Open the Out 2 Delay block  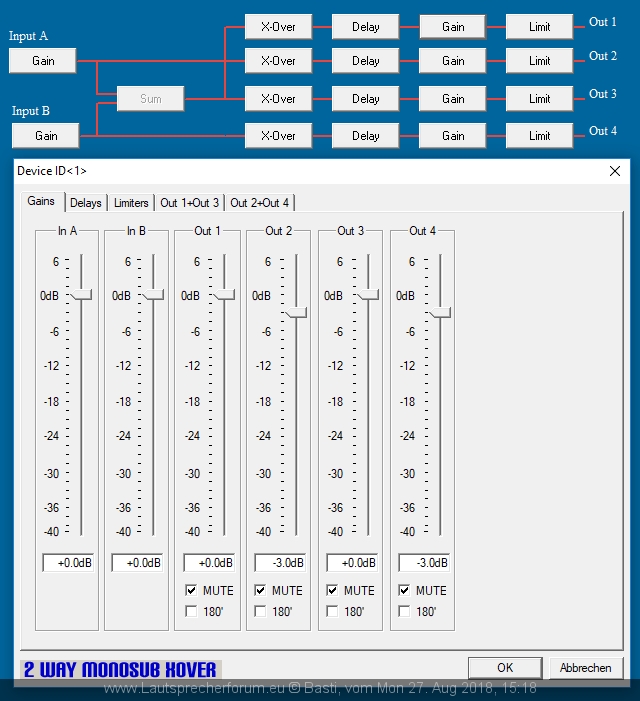click(365, 61)
